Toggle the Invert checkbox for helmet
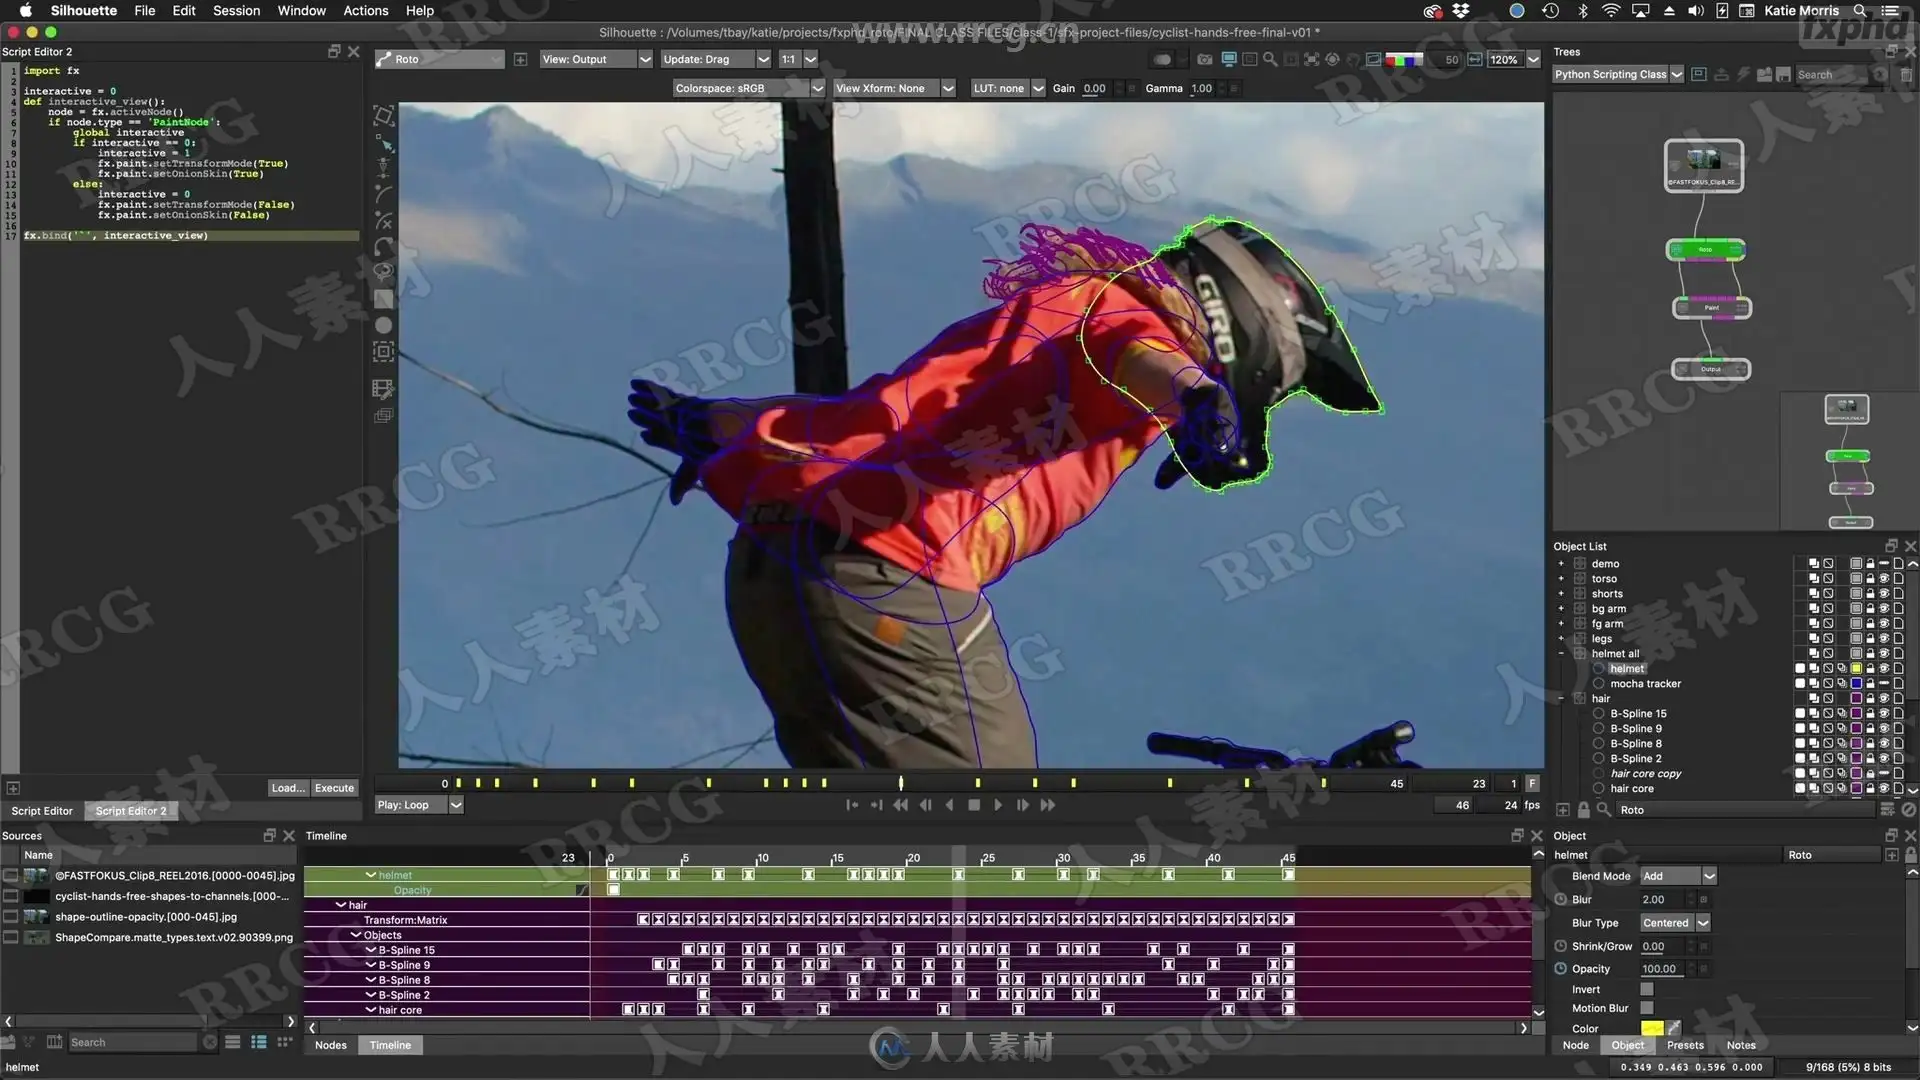 [1647, 989]
